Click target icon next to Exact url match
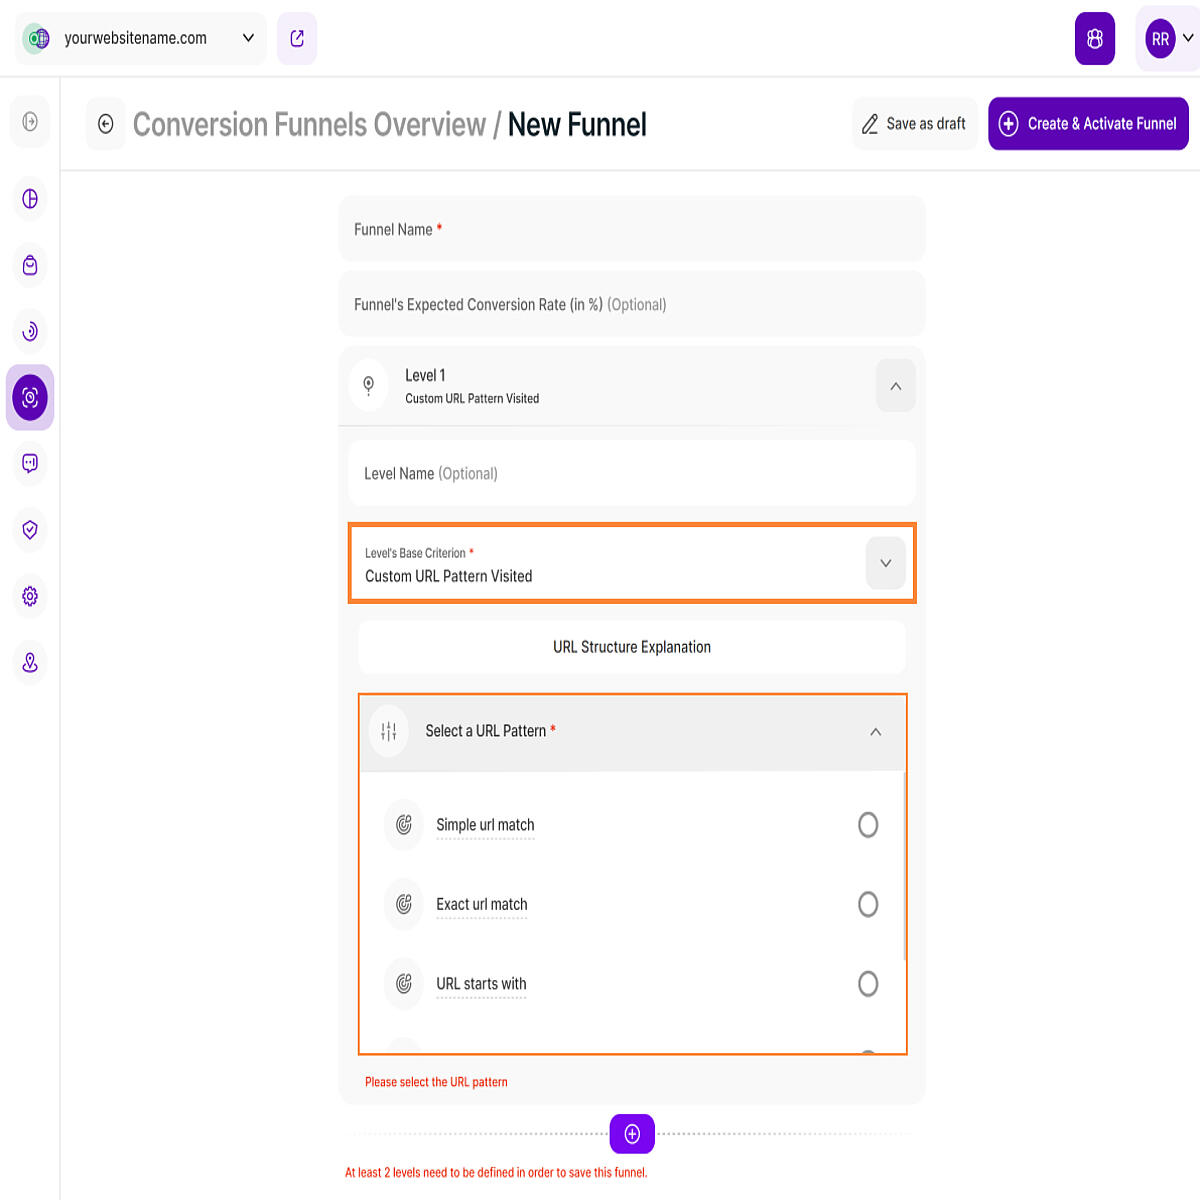The width and height of the screenshot is (1200, 1200). pyautogui.click(x=404, y=904)
